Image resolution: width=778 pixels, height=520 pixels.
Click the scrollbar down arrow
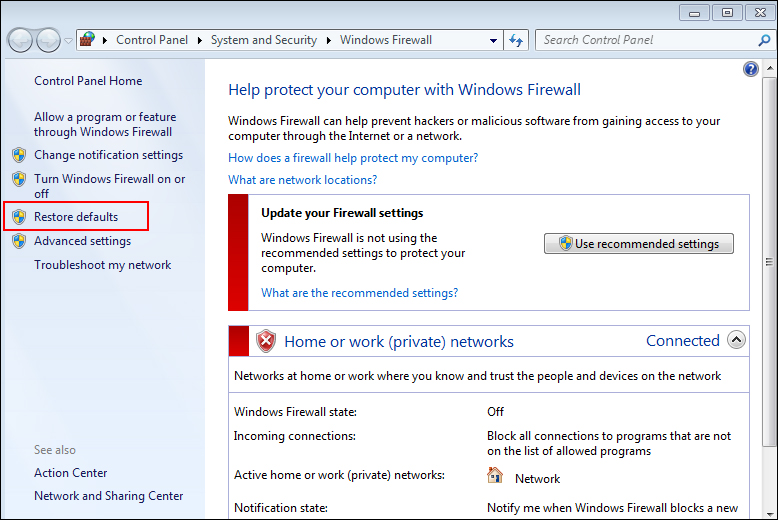point(770,513)
